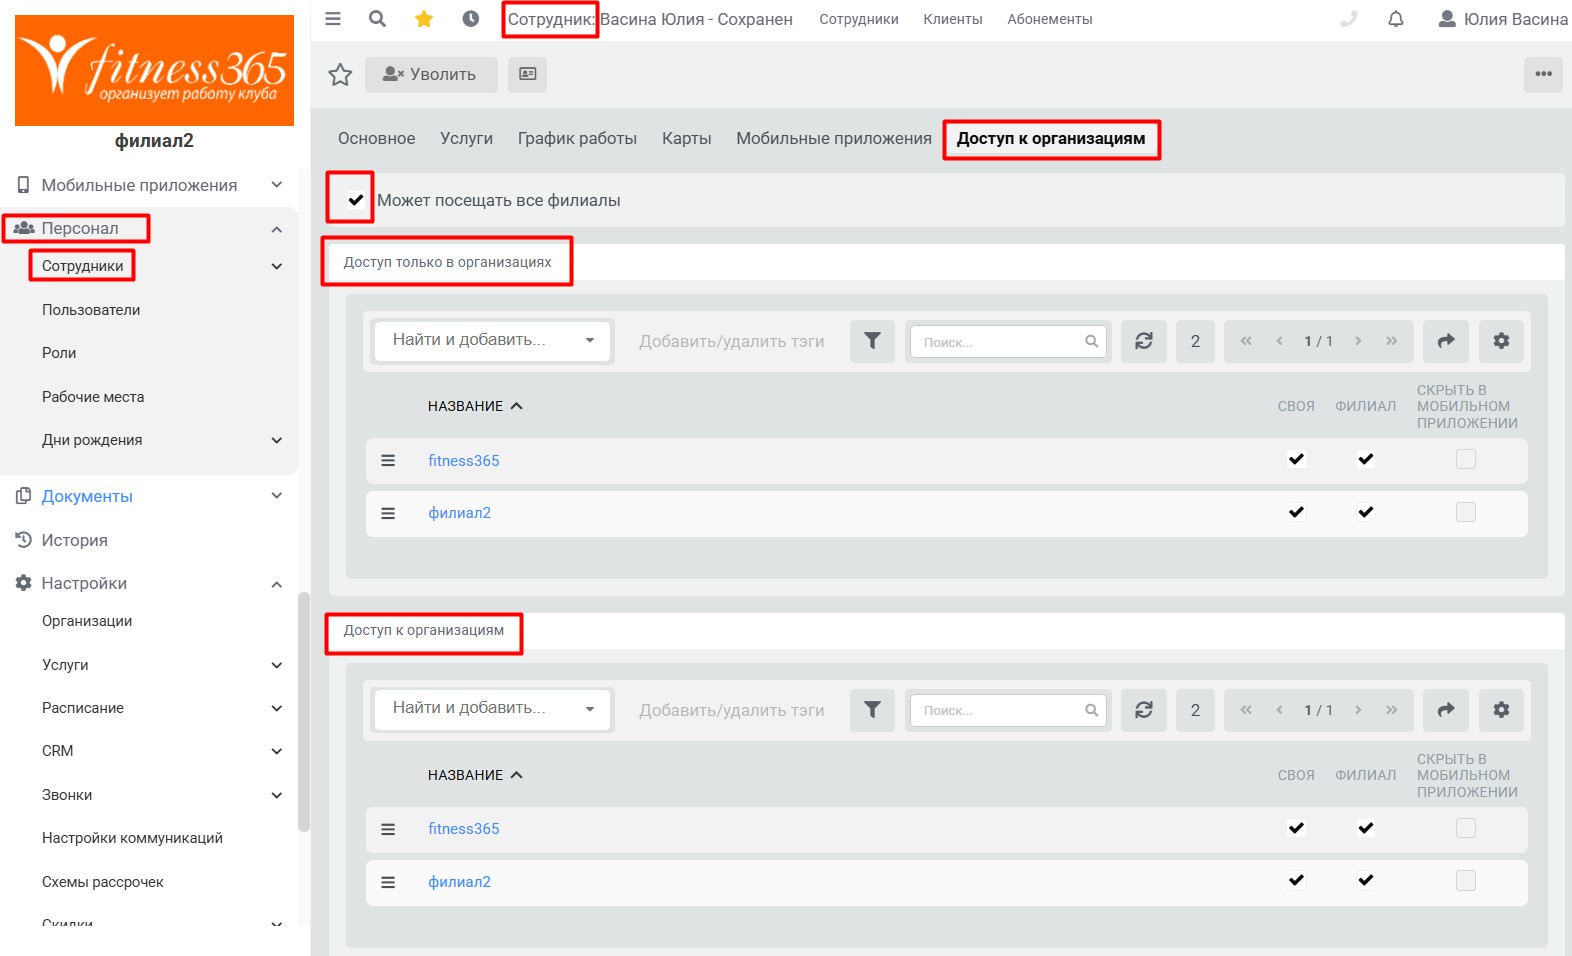Open the three-dots more actions menu
This screenshot has width=1572, height=956.
point(1543,74)
